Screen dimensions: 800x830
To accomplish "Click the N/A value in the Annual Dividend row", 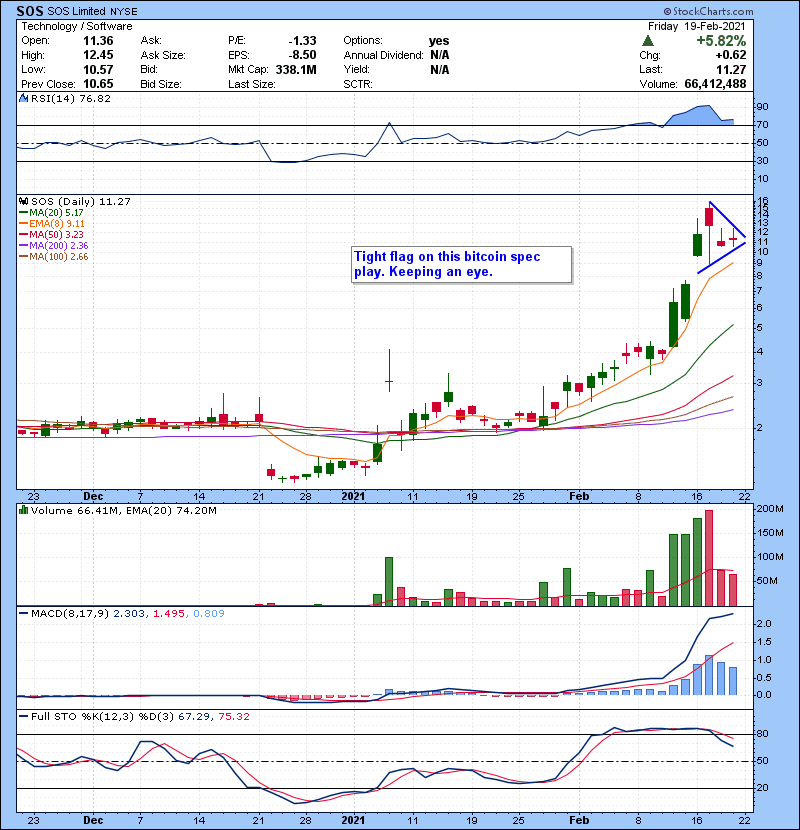I will pyautogui.click(x=439, y=55).
